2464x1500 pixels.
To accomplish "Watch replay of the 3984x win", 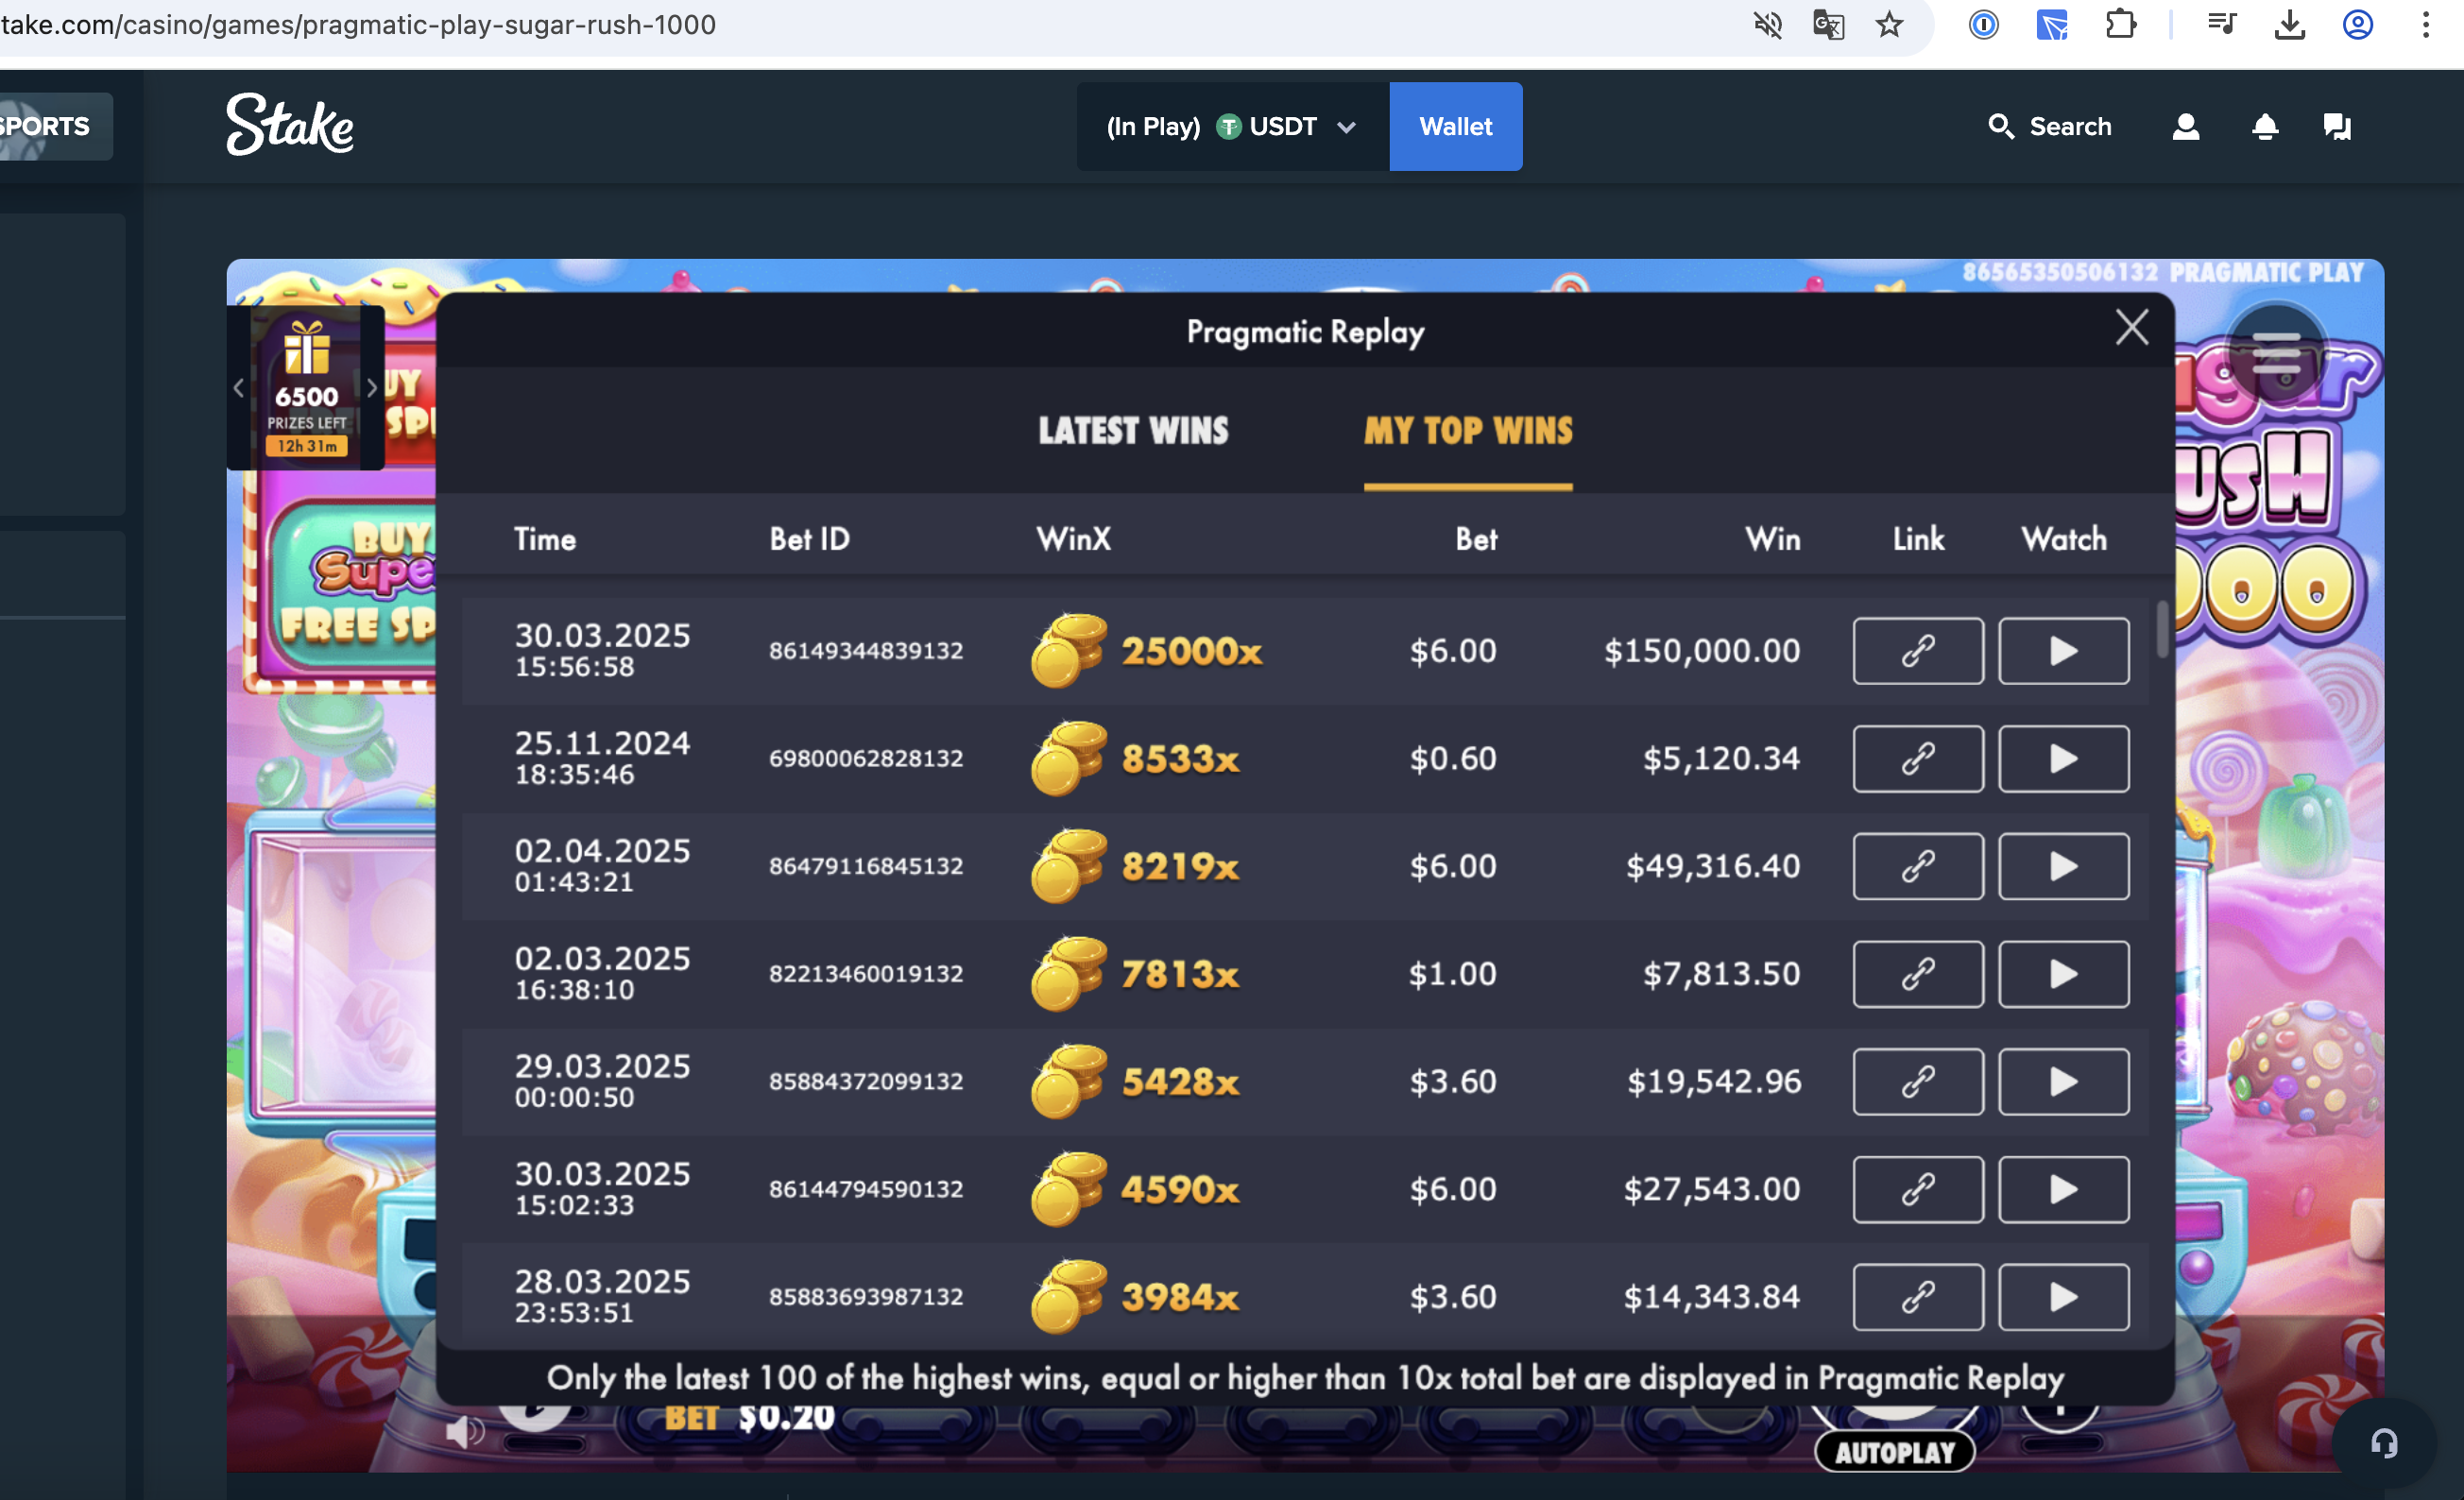I will tap(2063, 1297).
